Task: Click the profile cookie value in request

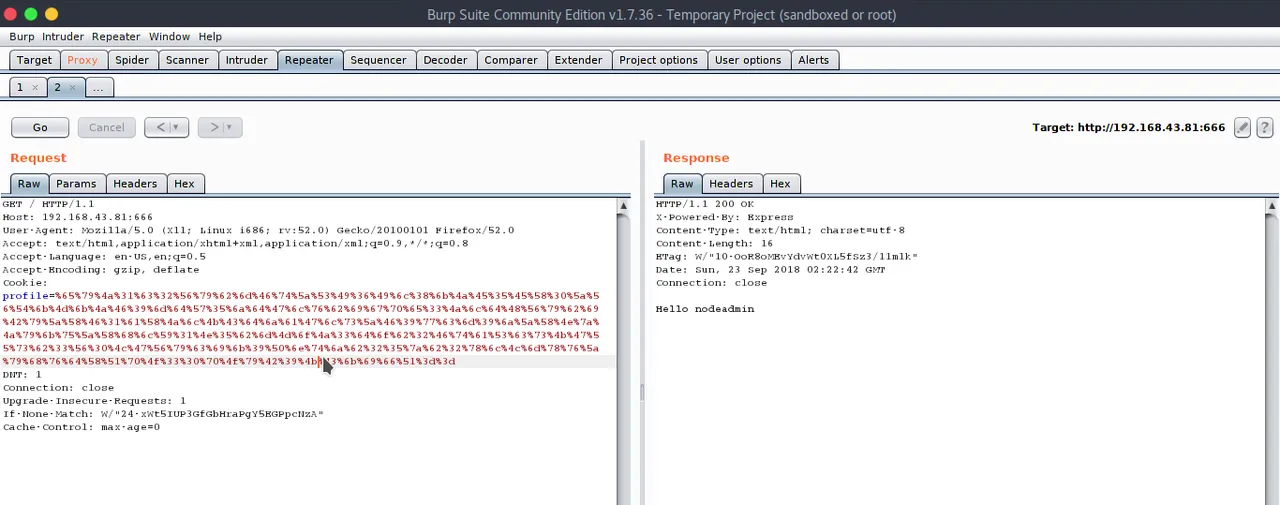Action: (x=301, y=328)
